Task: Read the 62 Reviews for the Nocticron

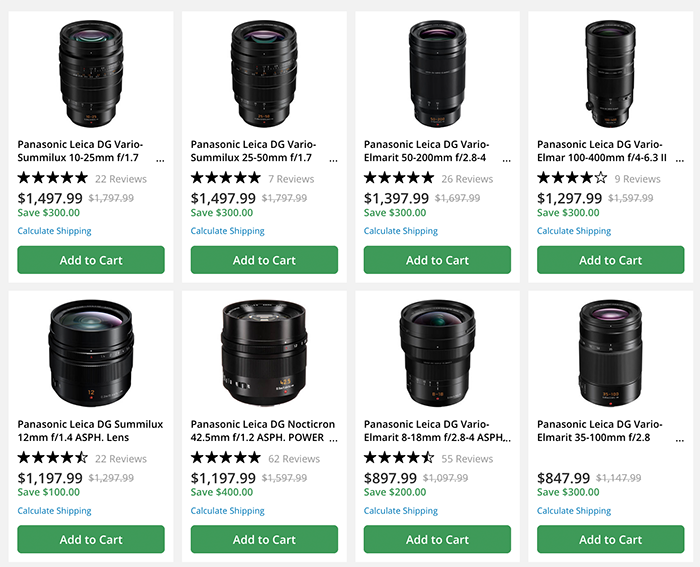Action: pos(294,459)
